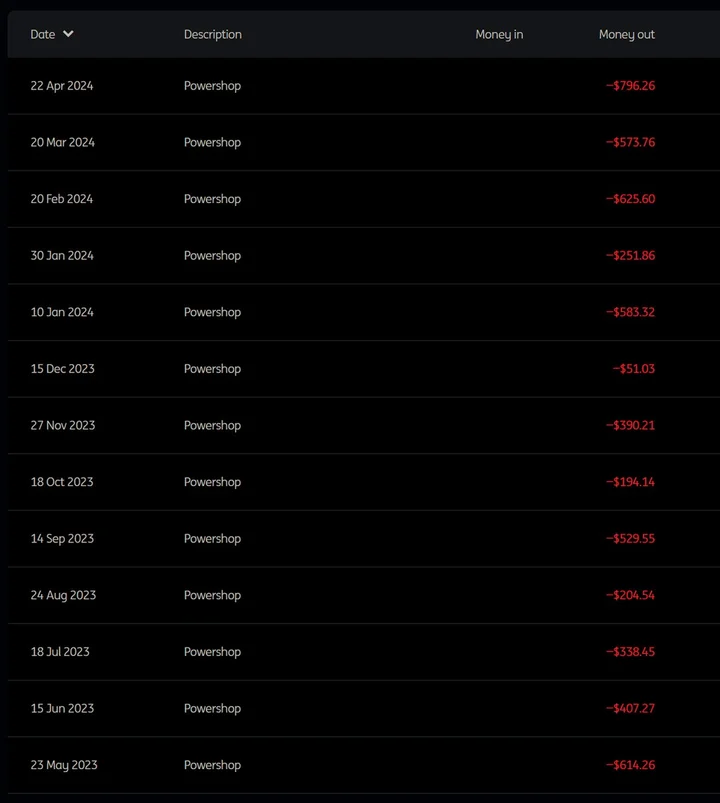The width and height of the screenshot is (720, 803).
Task: Click the Money in column header
Action: tap(499, 34)
